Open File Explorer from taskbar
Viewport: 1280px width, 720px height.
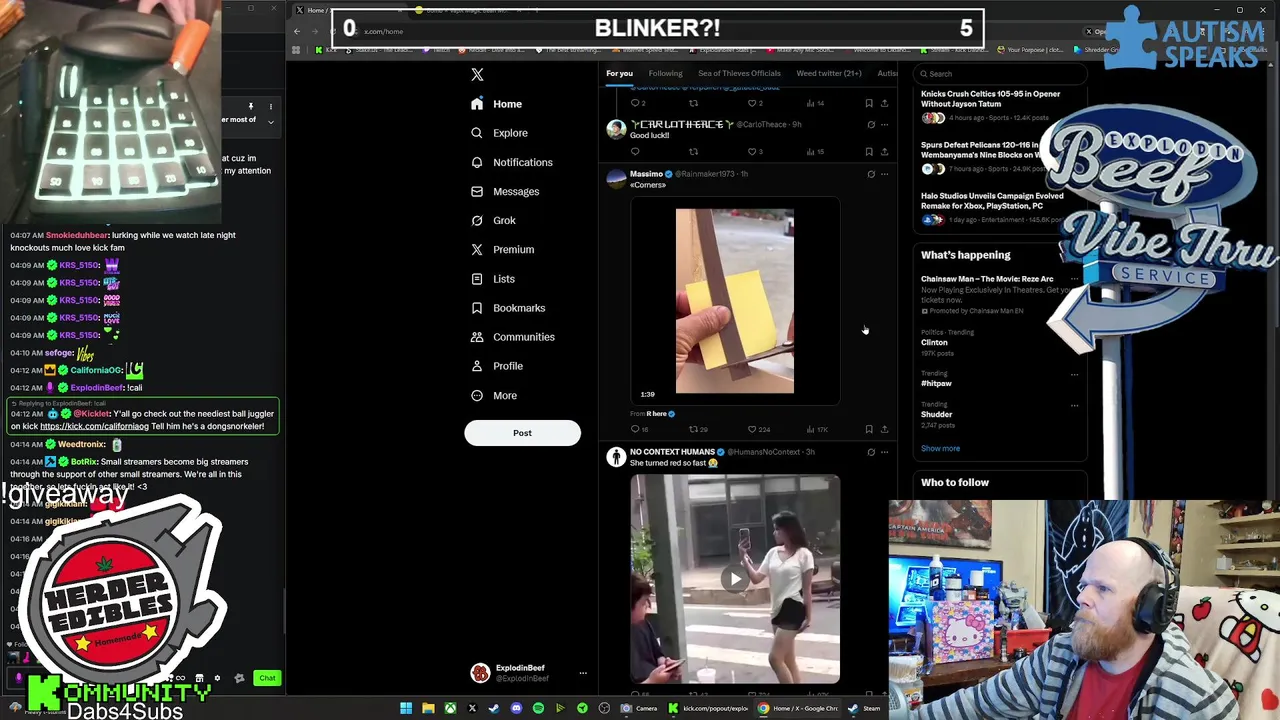click(428, 709)
